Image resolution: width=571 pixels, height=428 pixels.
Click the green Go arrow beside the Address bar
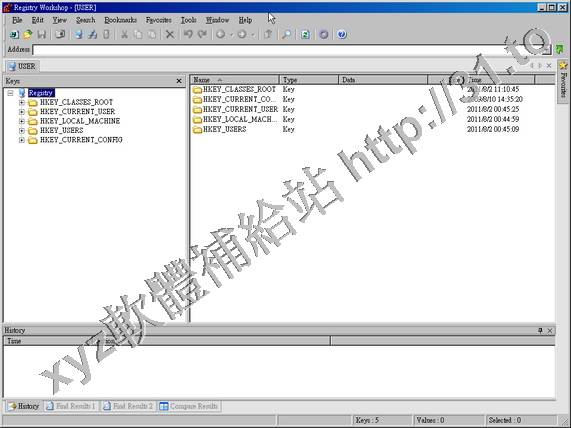[559, 49]
